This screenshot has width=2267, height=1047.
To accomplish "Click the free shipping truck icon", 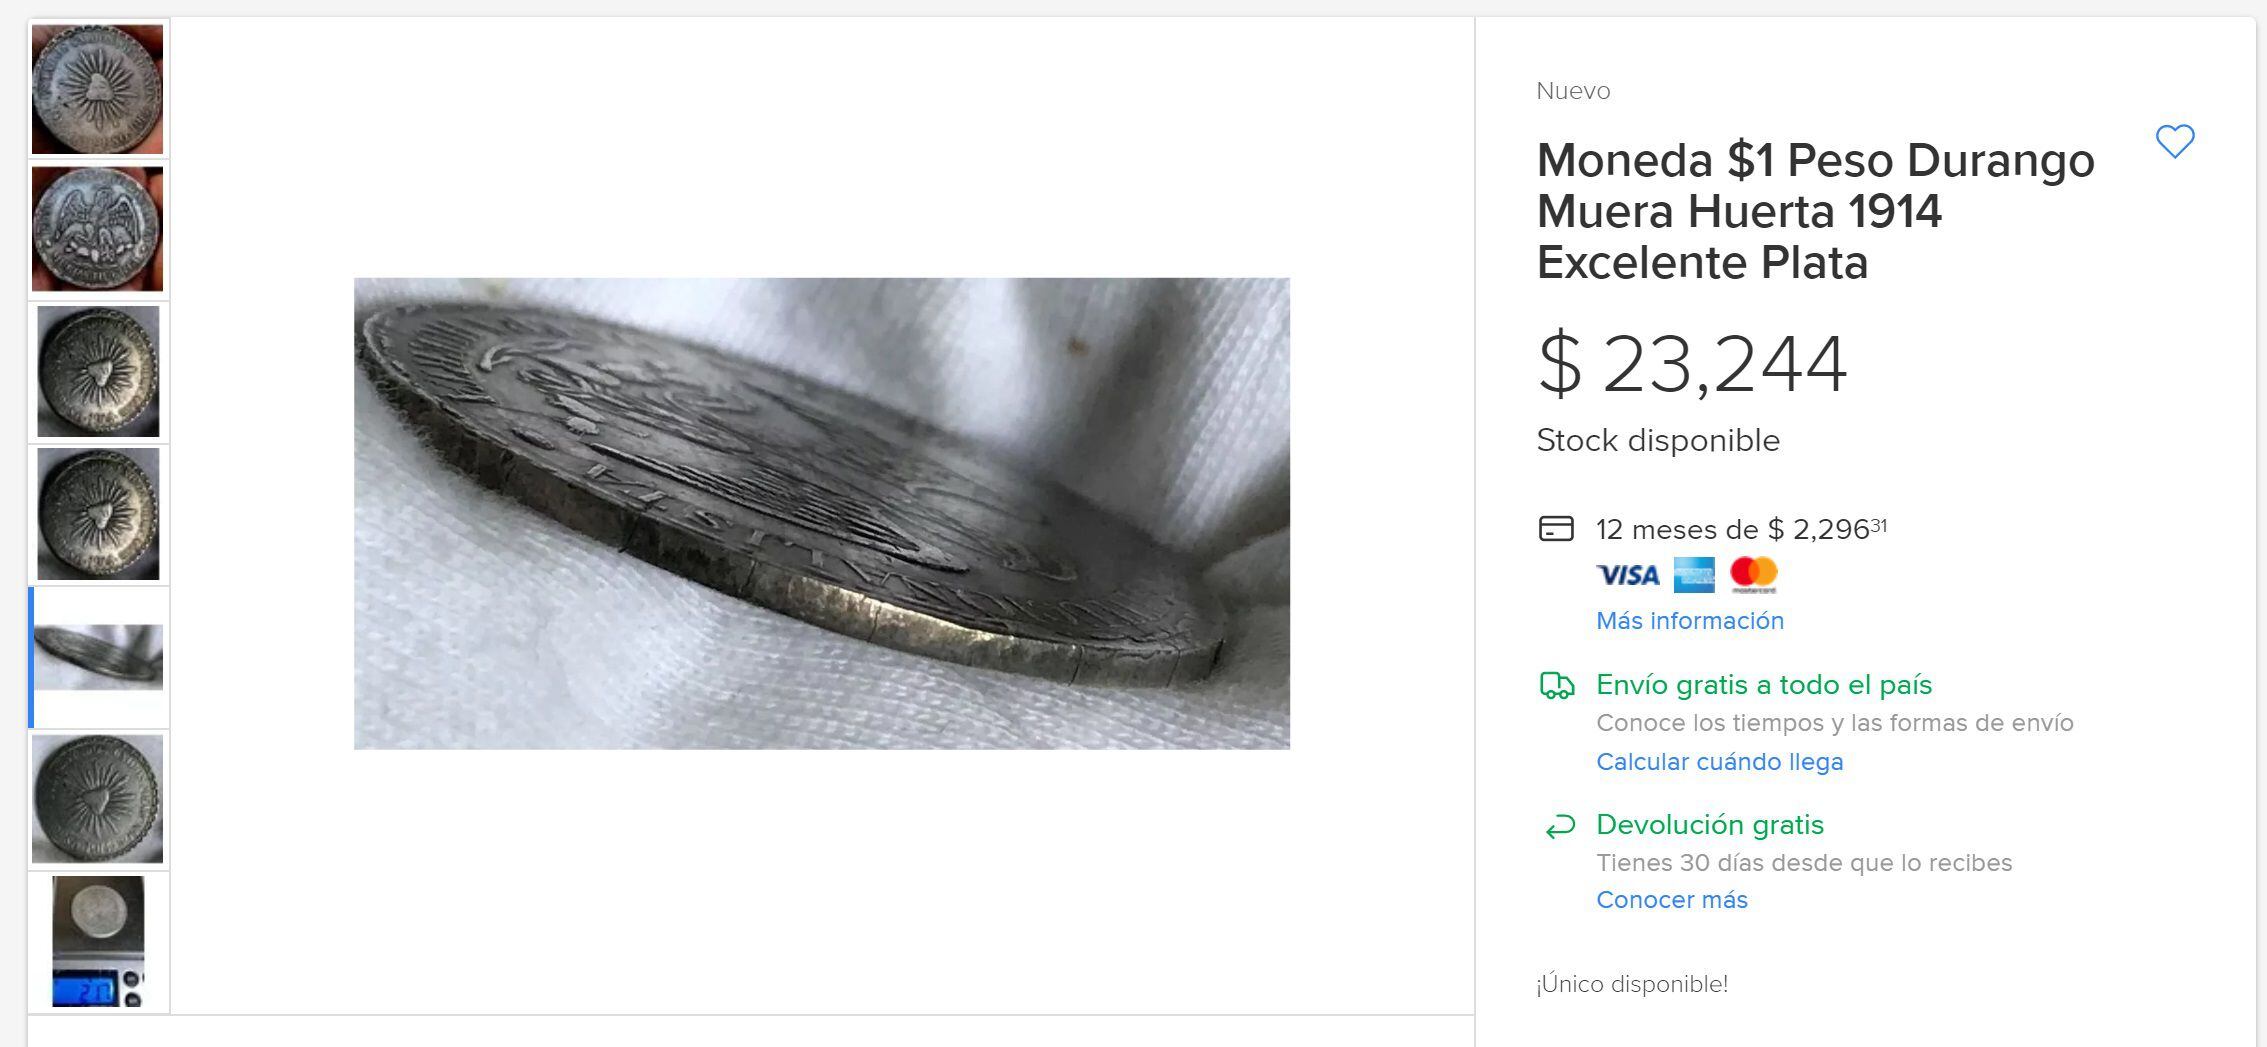I will 1556,685.
